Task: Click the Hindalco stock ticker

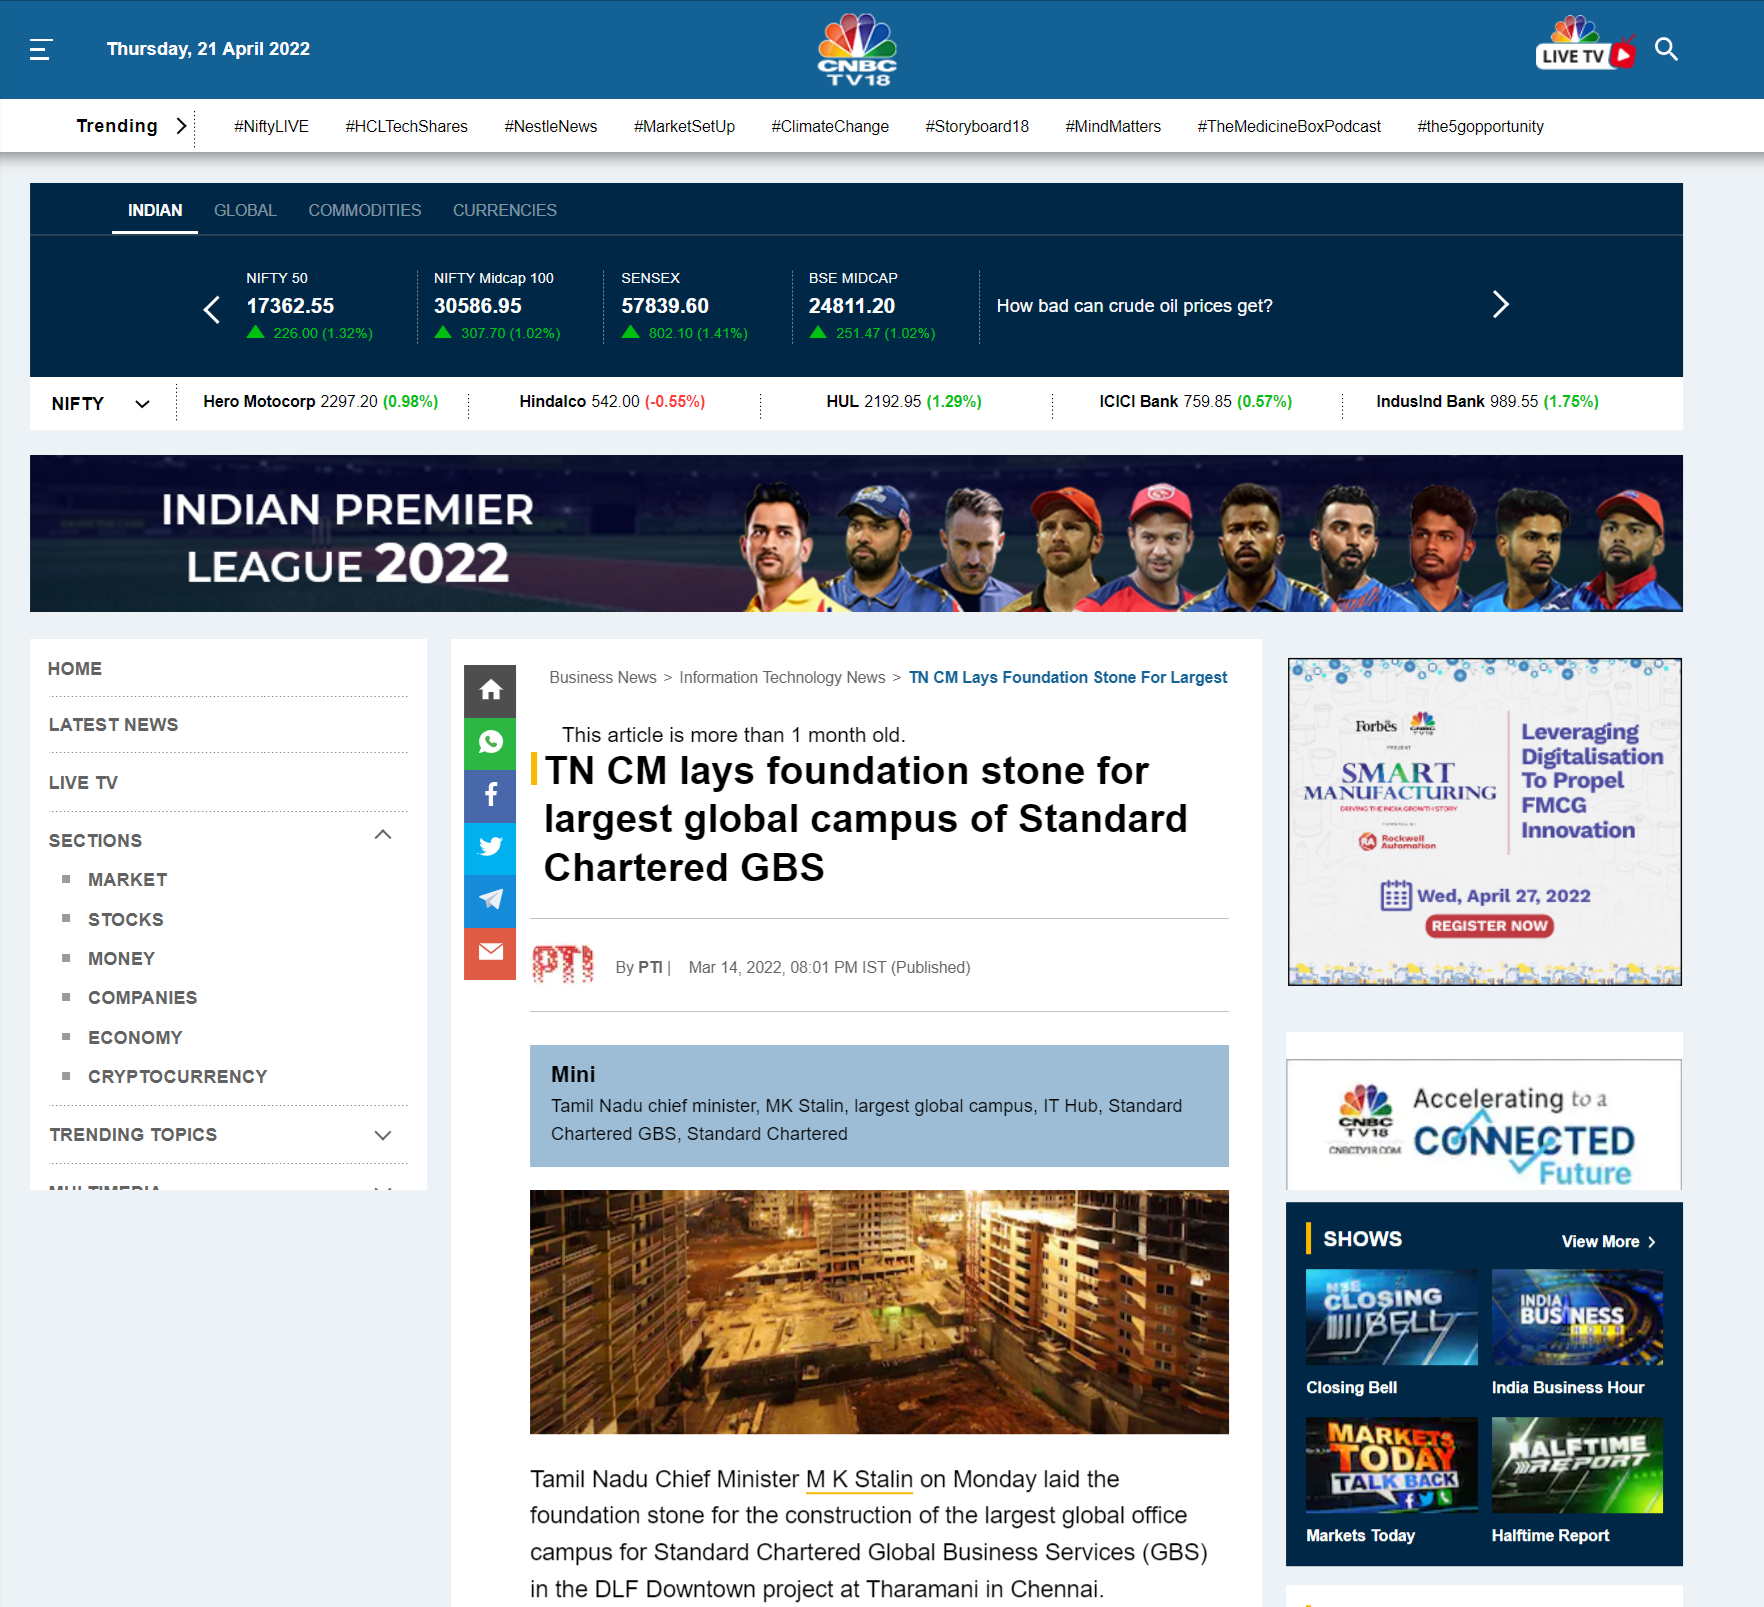Action: click(612, 402)
